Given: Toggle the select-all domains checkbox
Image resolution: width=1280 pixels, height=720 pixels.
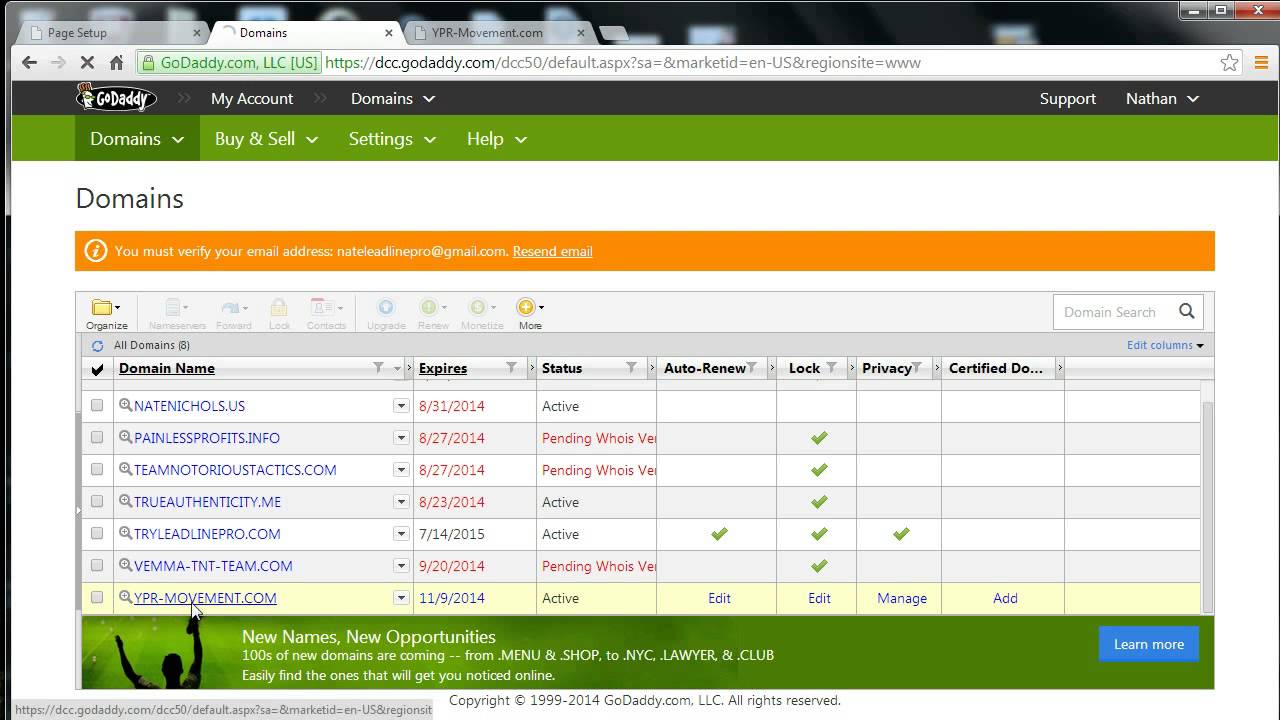Looking at the screenshot, I should click(97, 369).
